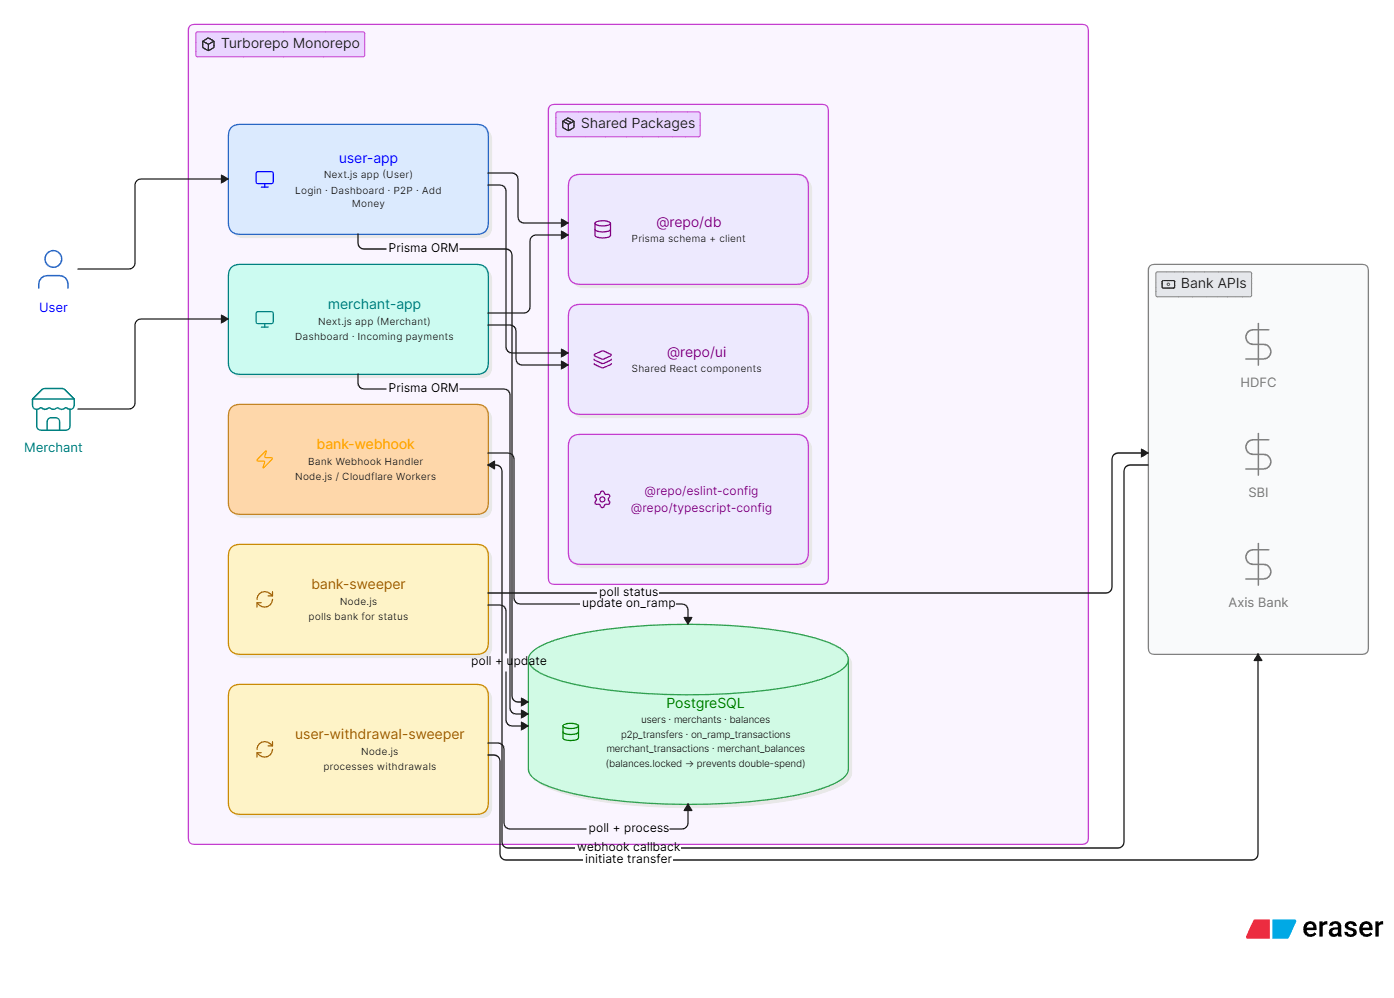The height and width of the screenshot is (998, 1394).
Task: Click the 'update on_ramp' connector label
Action: (x=628, y=603)
